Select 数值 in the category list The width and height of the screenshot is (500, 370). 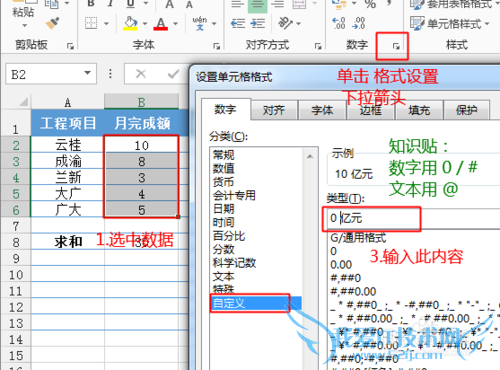pos(224,168)
